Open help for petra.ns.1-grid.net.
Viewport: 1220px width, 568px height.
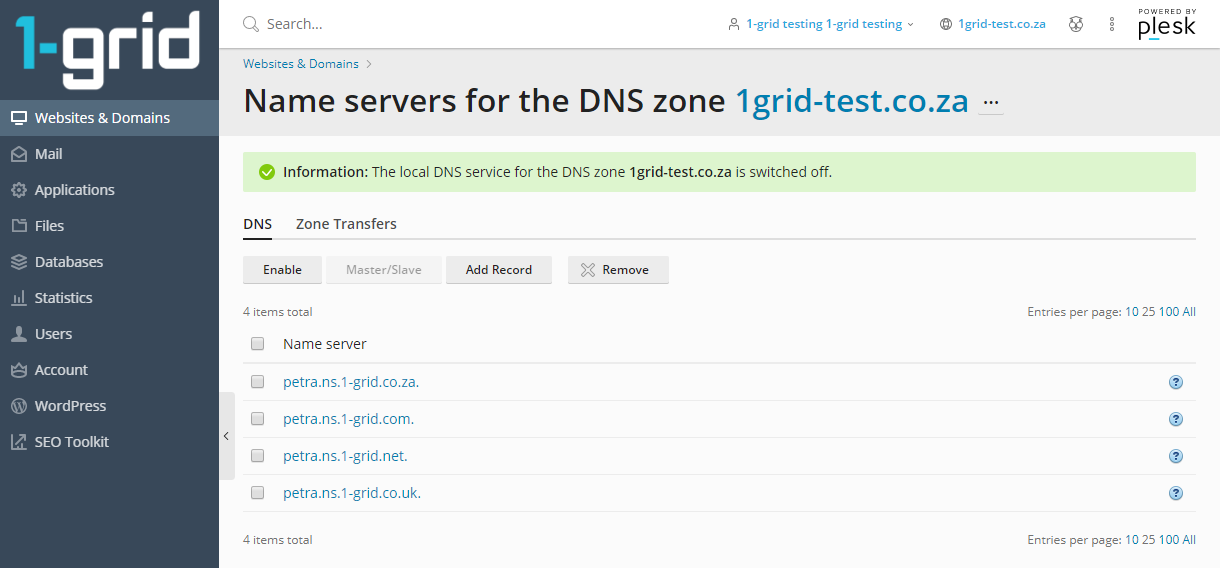[x=1176, y=456]
